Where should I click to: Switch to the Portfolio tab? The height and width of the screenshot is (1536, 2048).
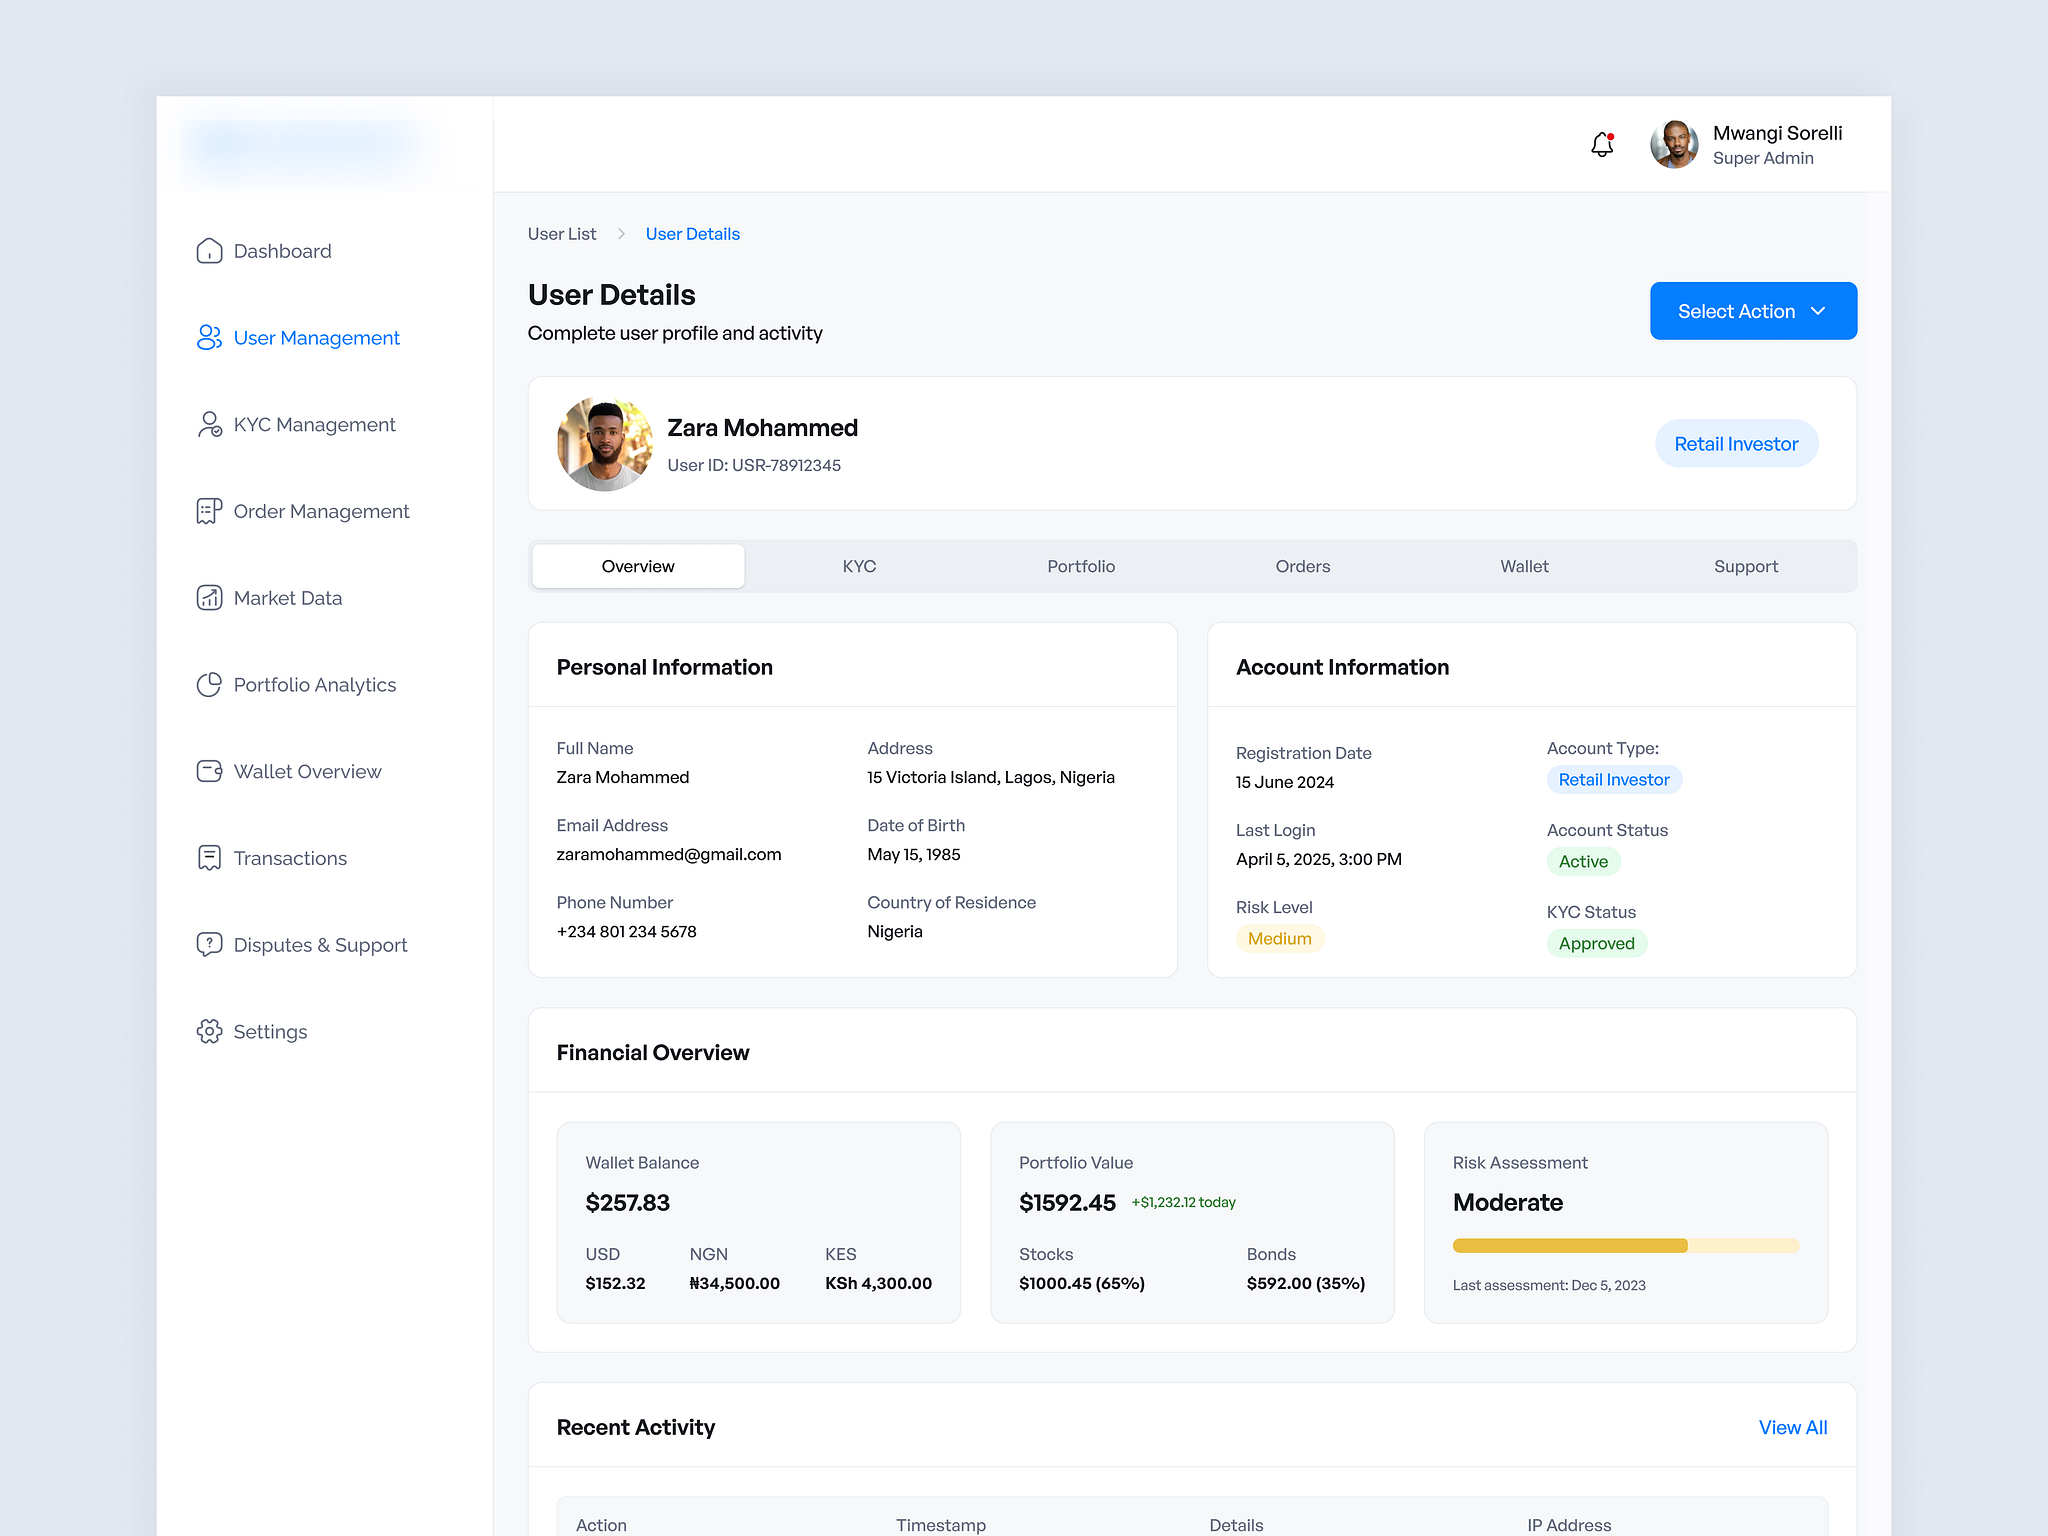click(x=1081, y=566)
